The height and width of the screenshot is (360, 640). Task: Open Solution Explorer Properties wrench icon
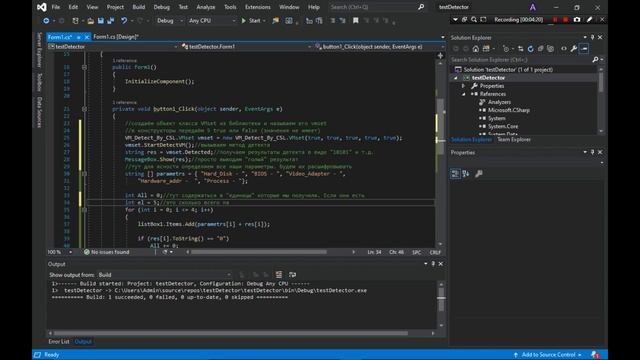tap(574, 49)
